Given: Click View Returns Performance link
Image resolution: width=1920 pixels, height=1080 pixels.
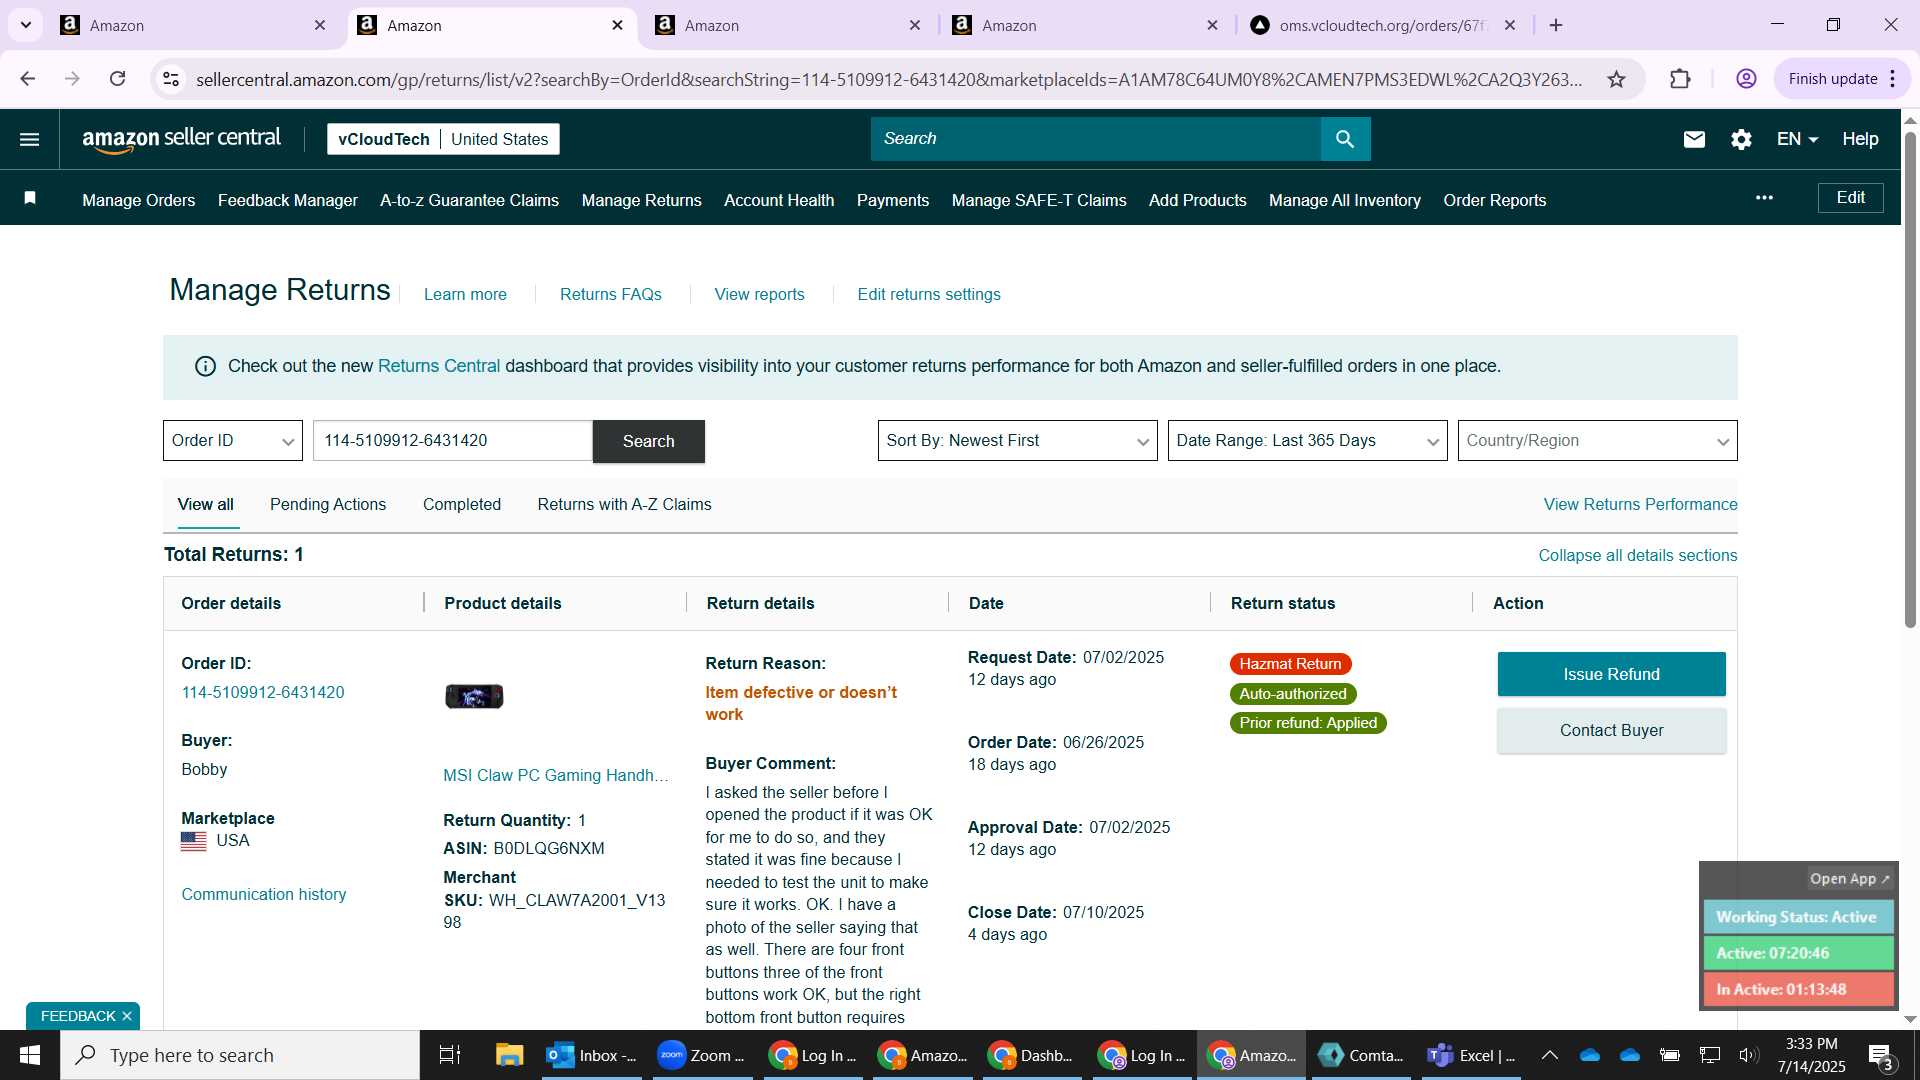Looking at the screenshot, I should [x=1640, y=504].
